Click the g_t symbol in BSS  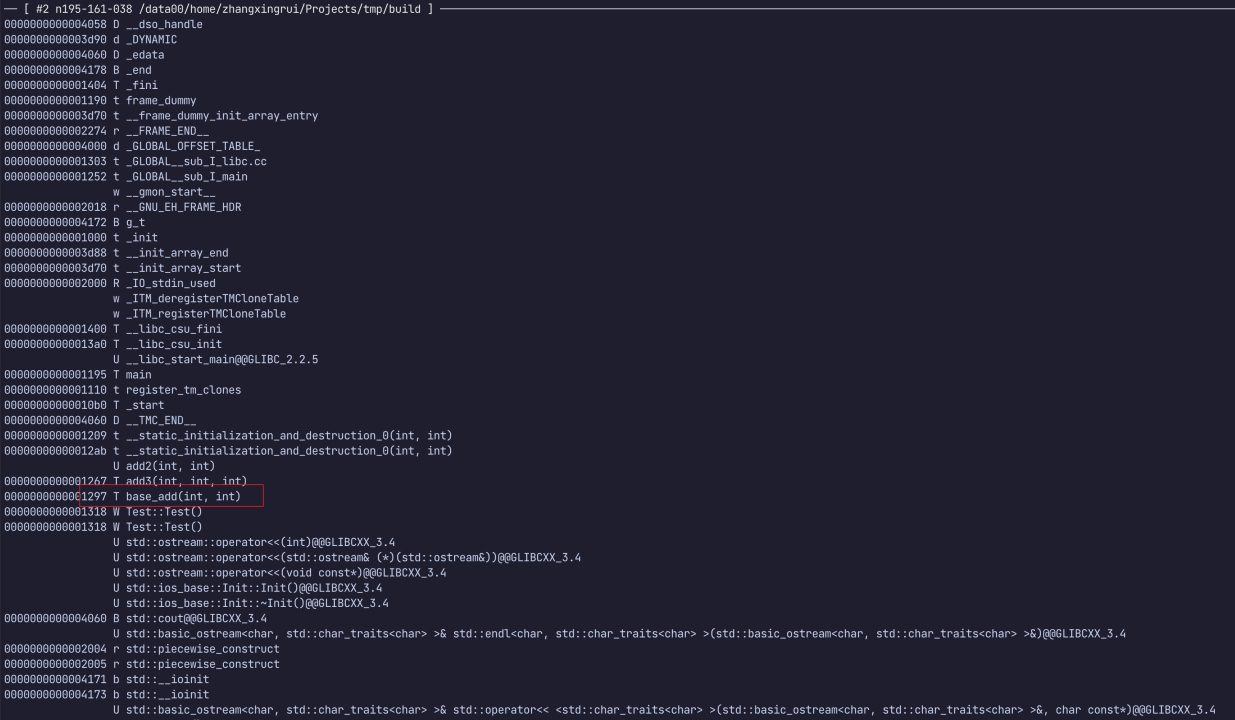pos(135,222)
